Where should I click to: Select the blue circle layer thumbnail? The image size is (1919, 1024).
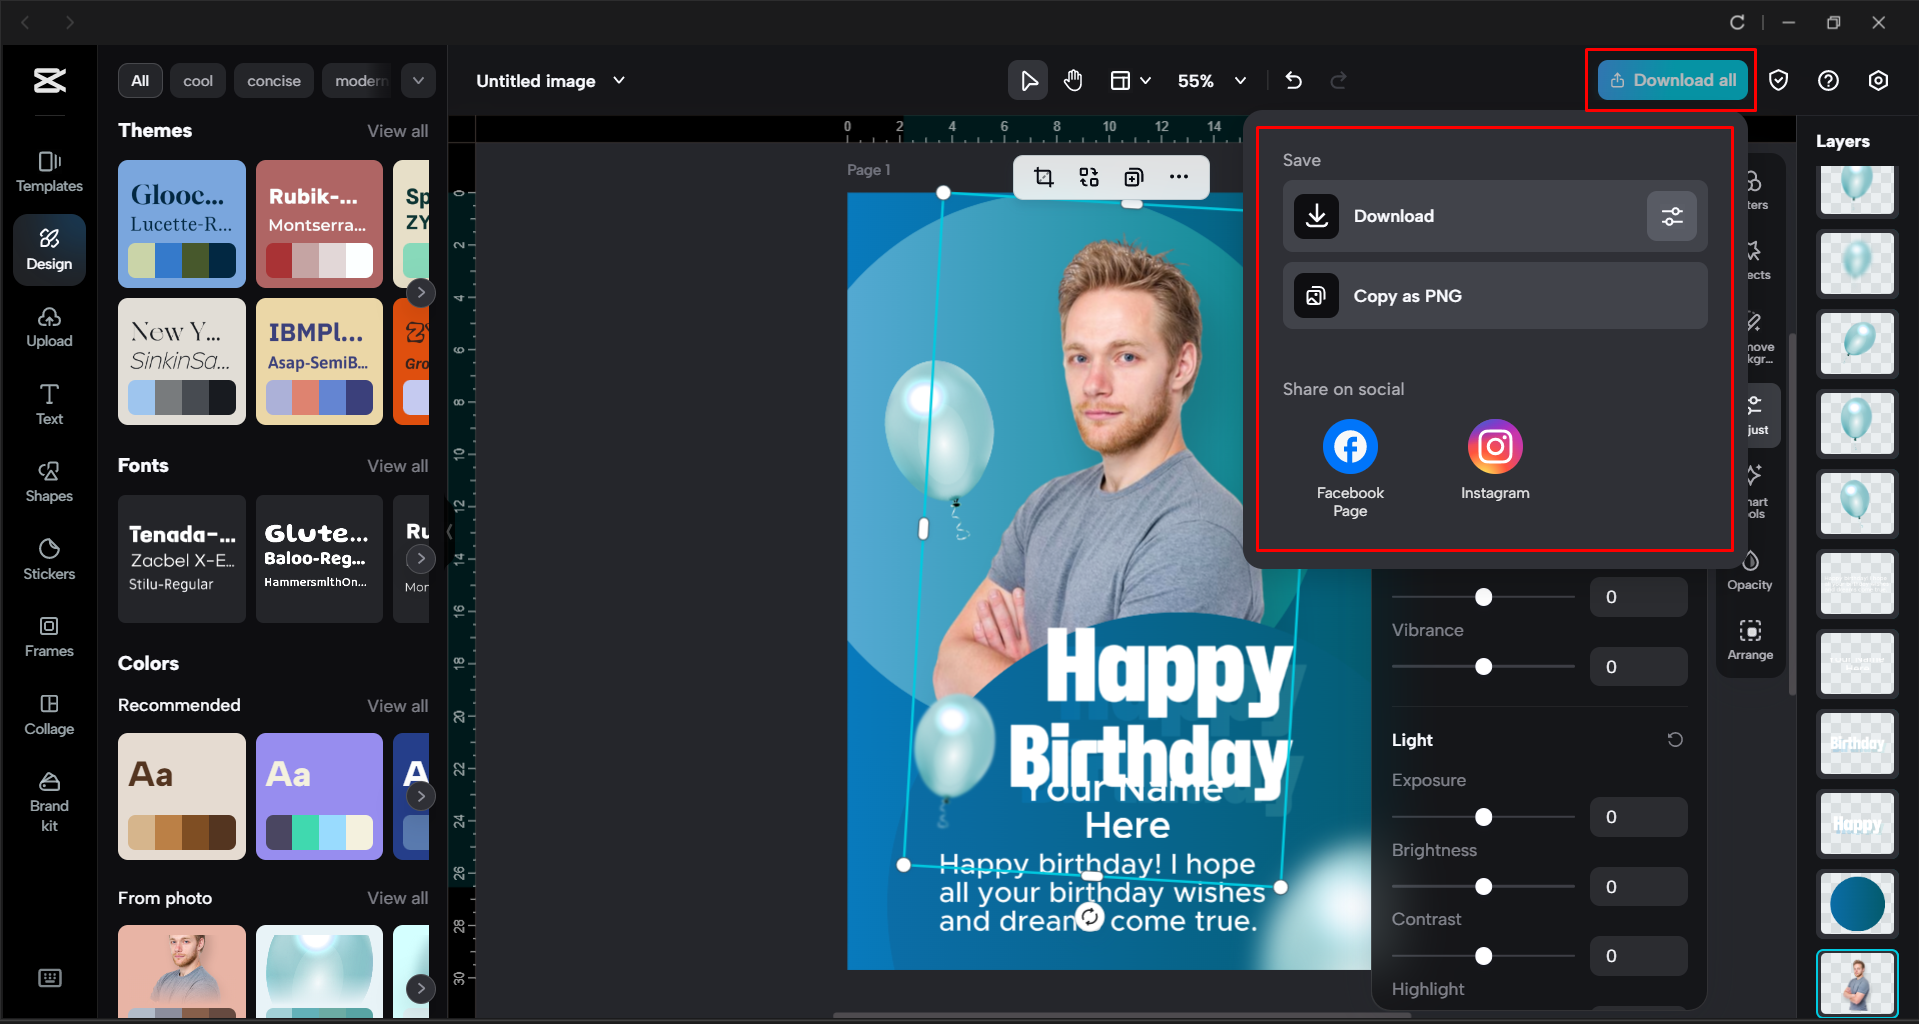click(1857, 903)
